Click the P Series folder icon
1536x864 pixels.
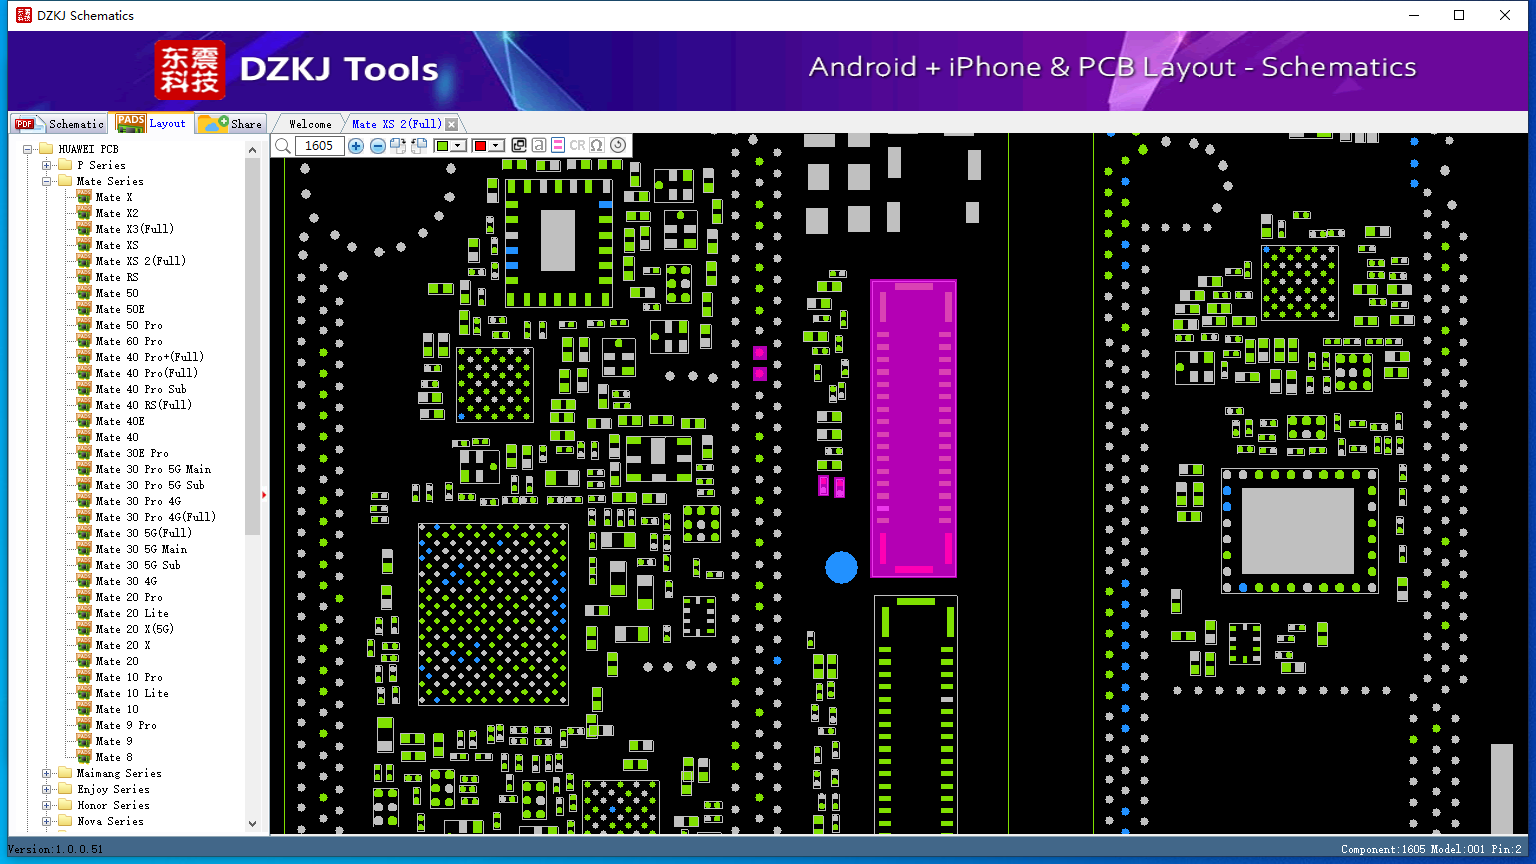[65, 165]
